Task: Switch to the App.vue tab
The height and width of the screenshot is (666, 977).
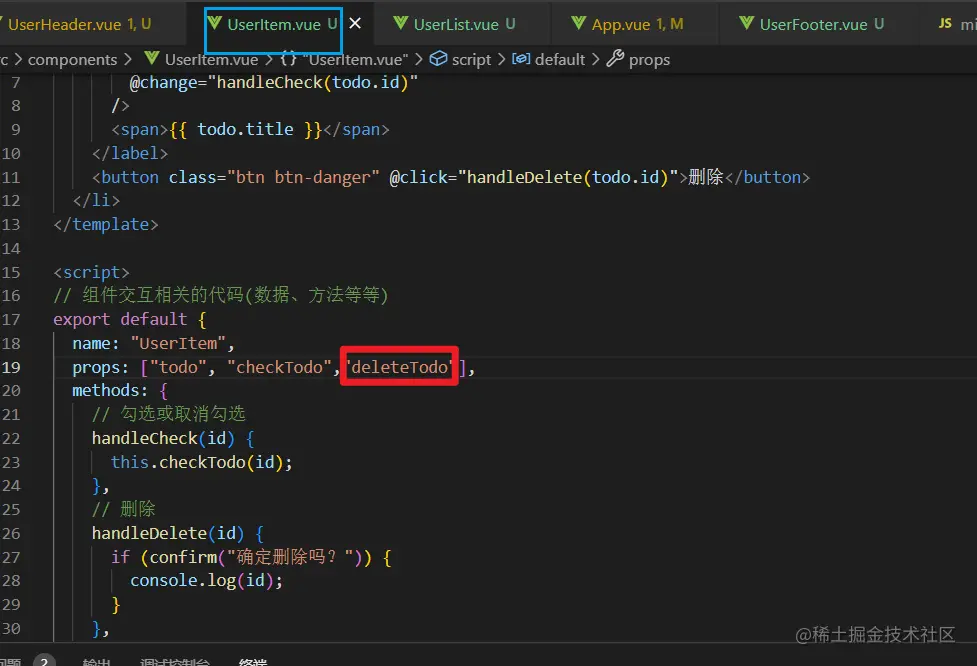Action: point(635,24)
